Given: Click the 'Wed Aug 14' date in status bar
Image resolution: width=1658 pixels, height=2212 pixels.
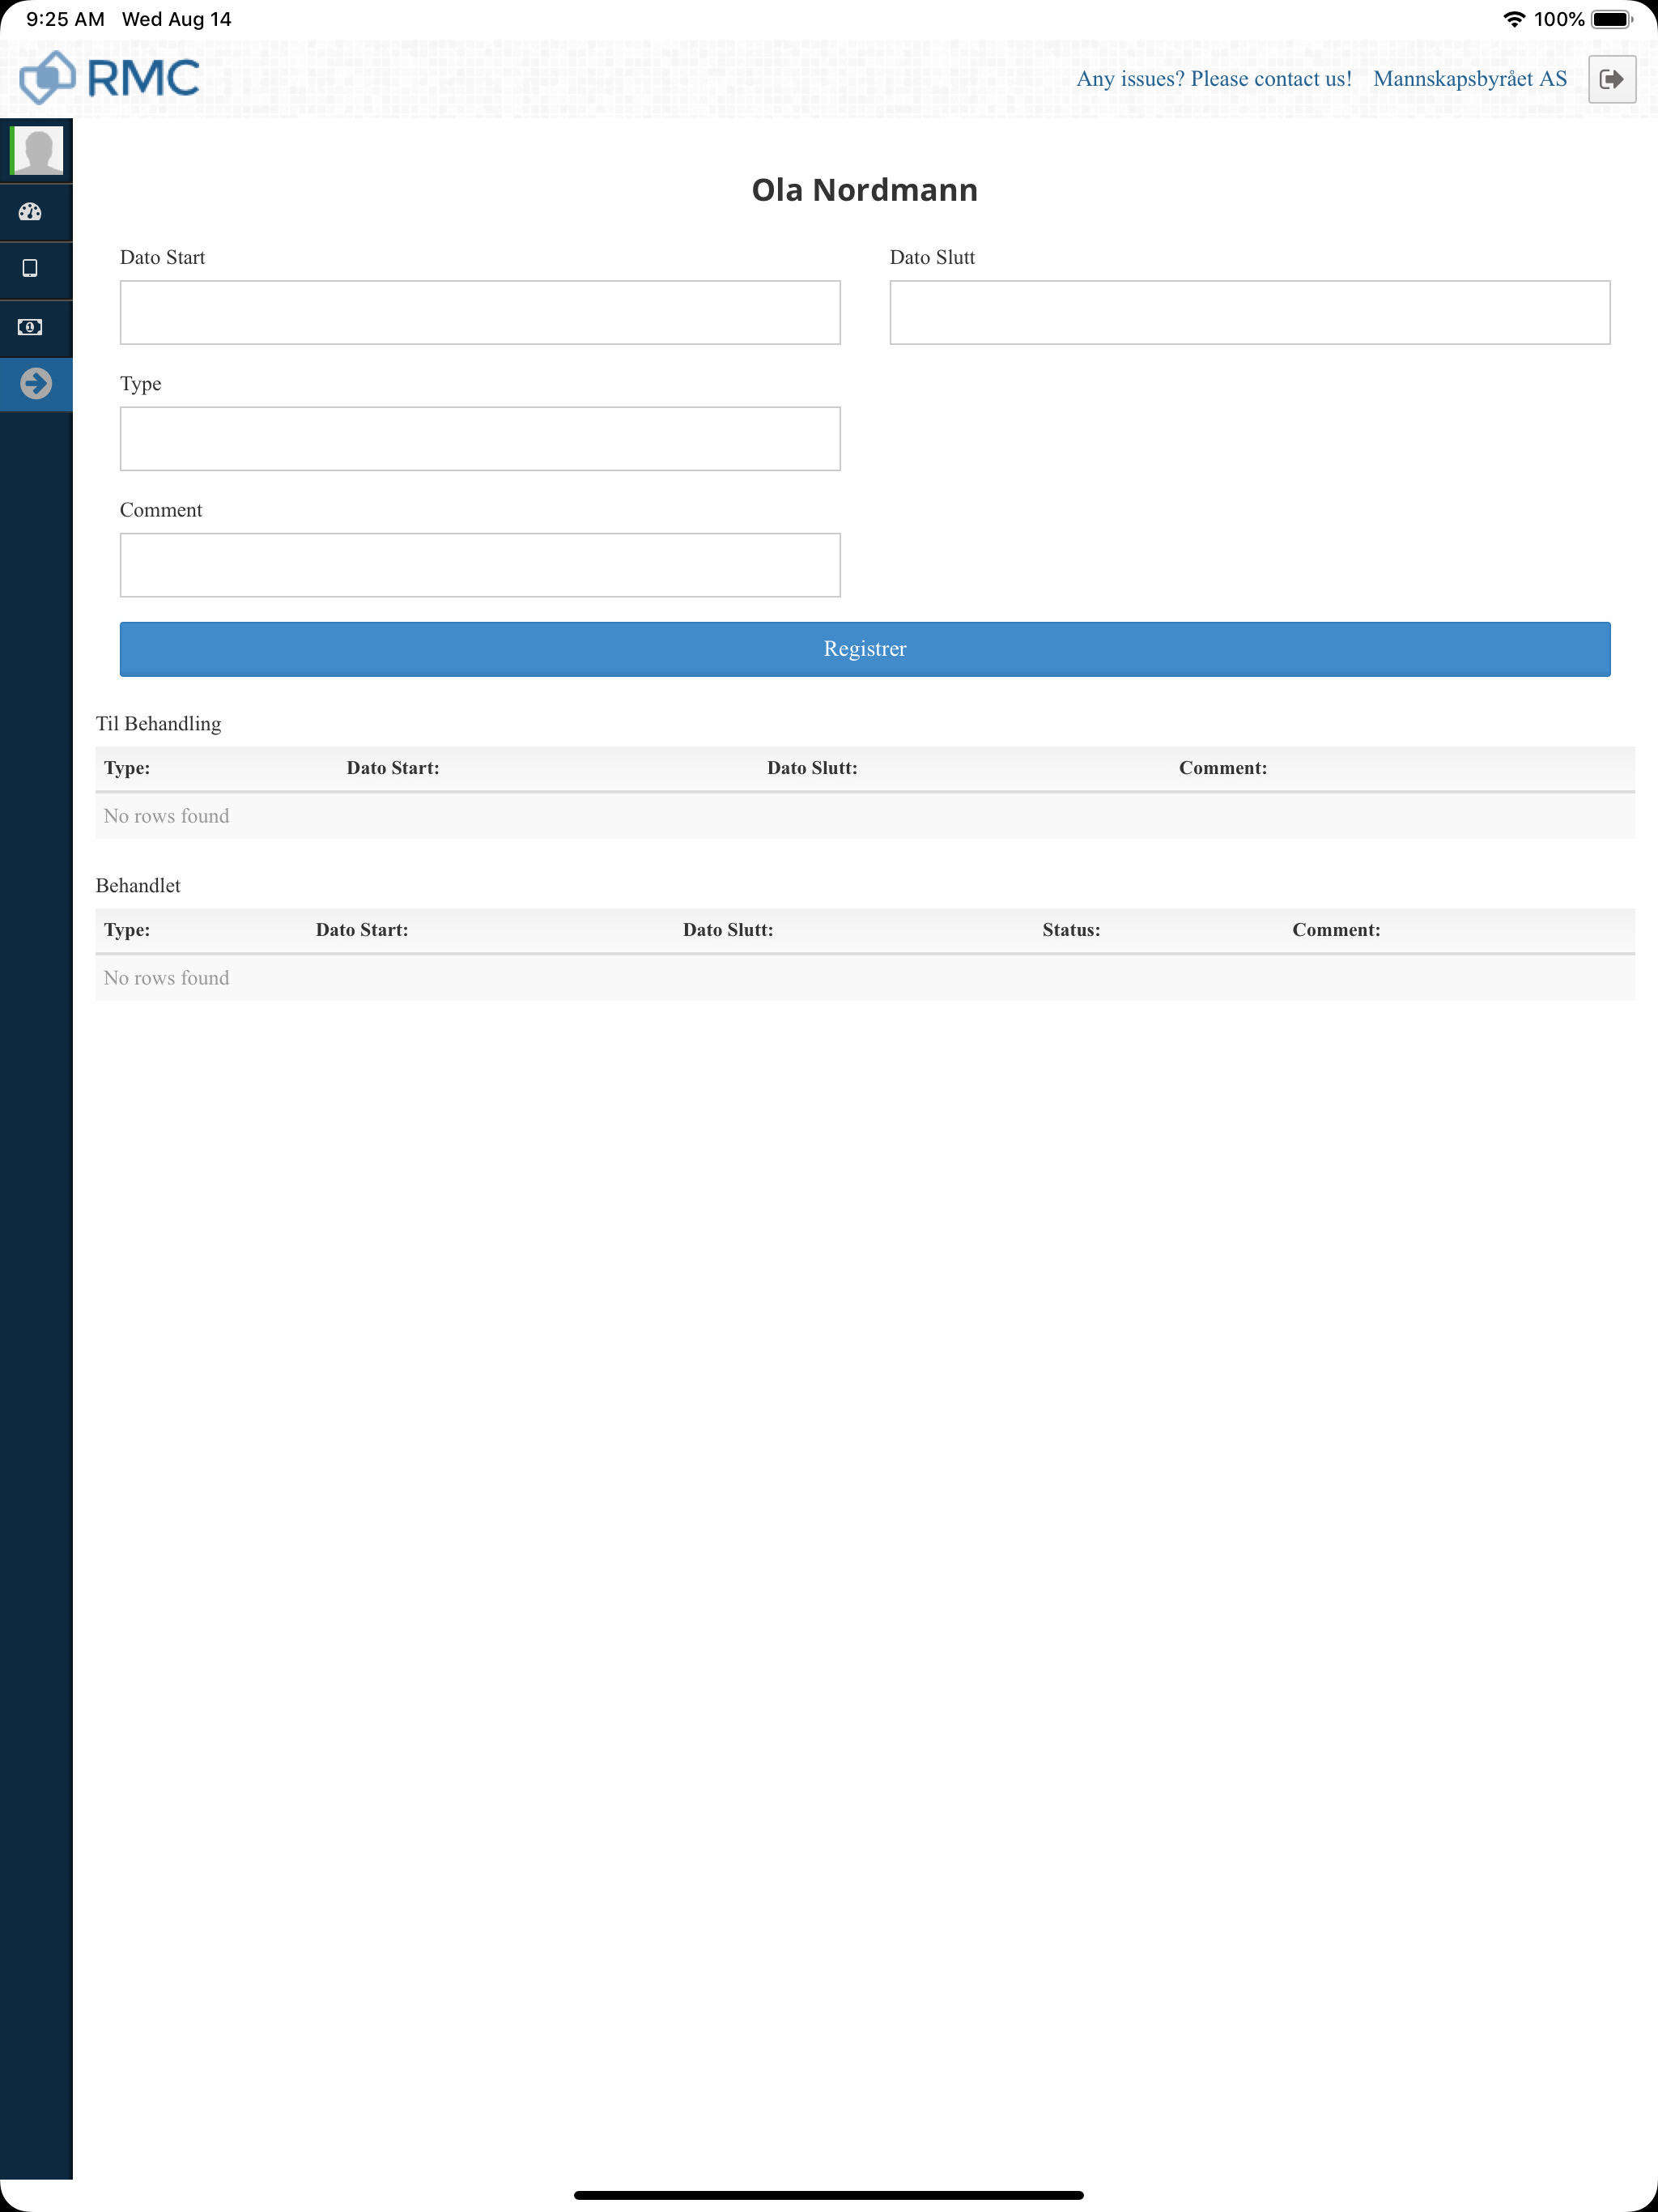Looking at the screenshot, I should (x=176, y=19).
